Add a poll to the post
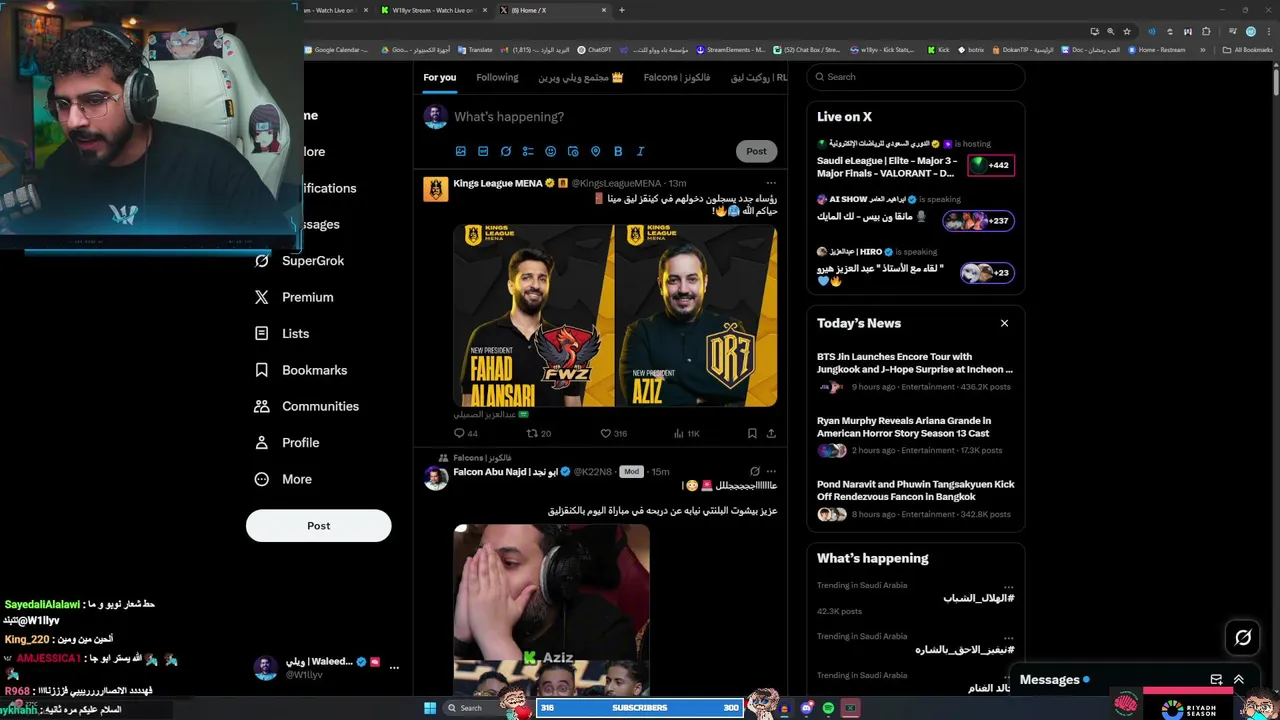This screenshot has width=1280, height=720. 528,151
